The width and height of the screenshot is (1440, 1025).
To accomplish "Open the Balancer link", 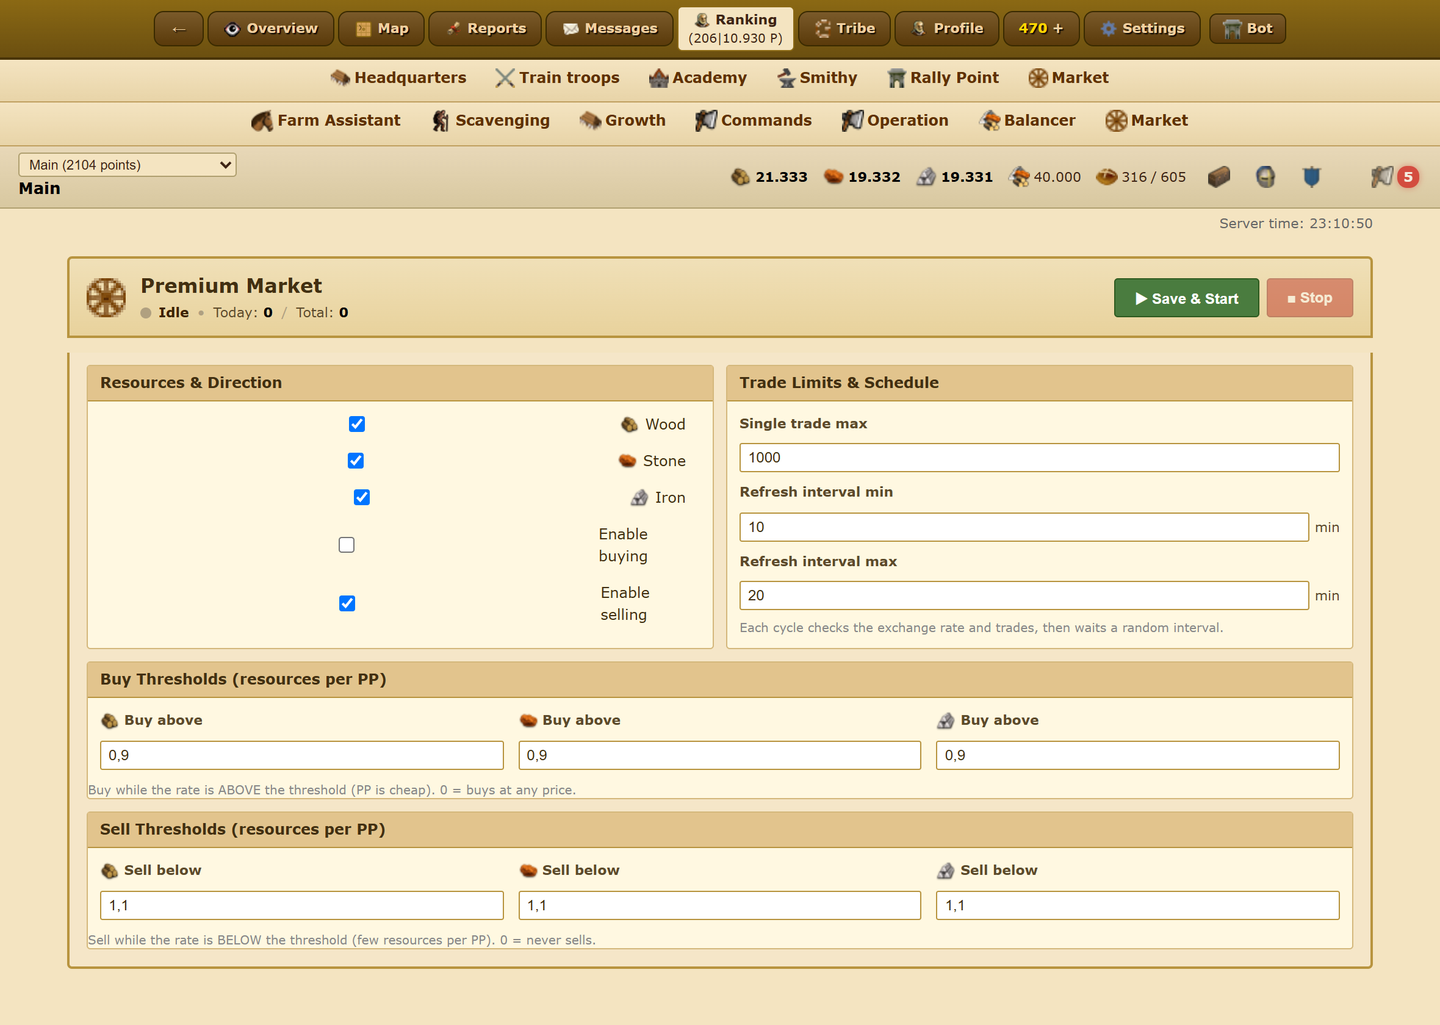I will (x=1028, y=121).
